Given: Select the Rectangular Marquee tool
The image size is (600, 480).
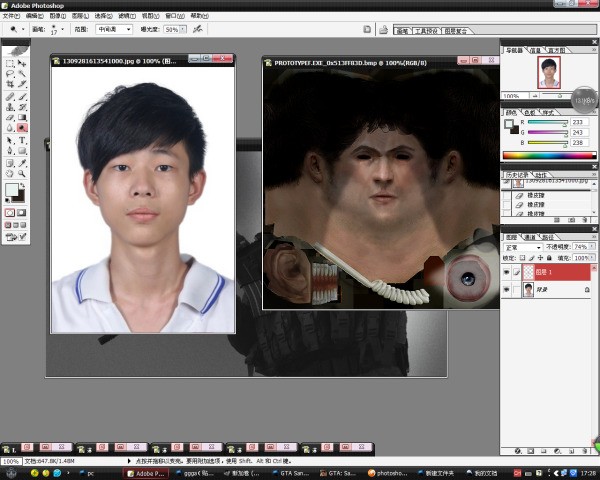Looking at the screenshot, I should click(x=10, y=63).
